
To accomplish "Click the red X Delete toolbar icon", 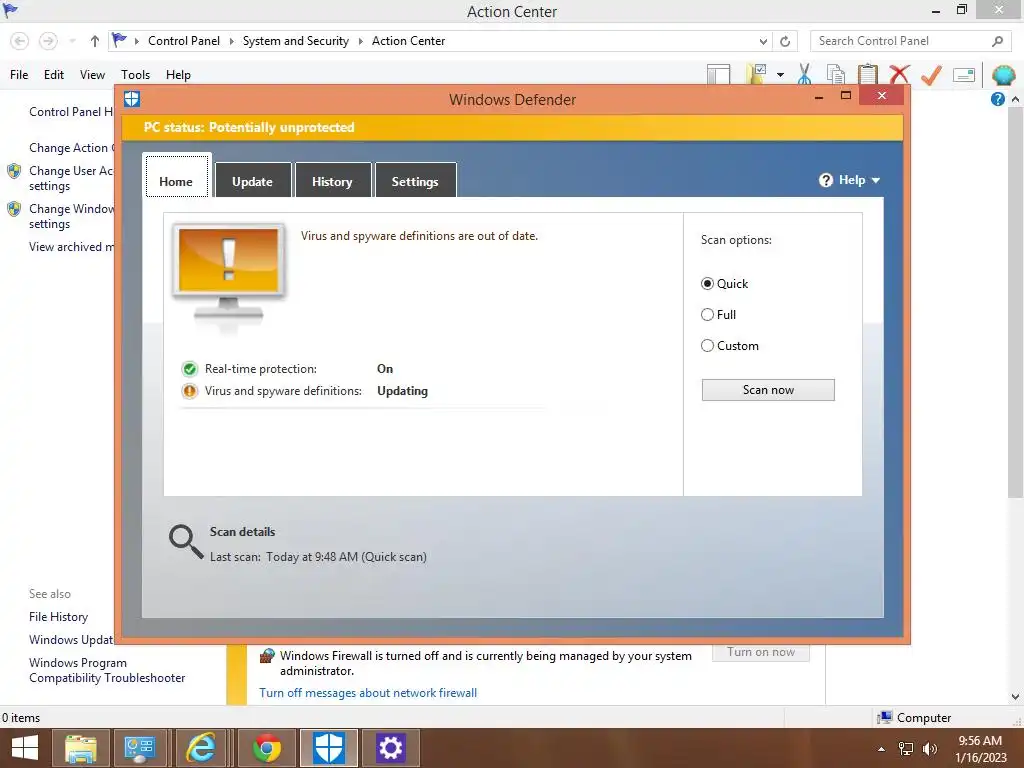I will point(899,74).
